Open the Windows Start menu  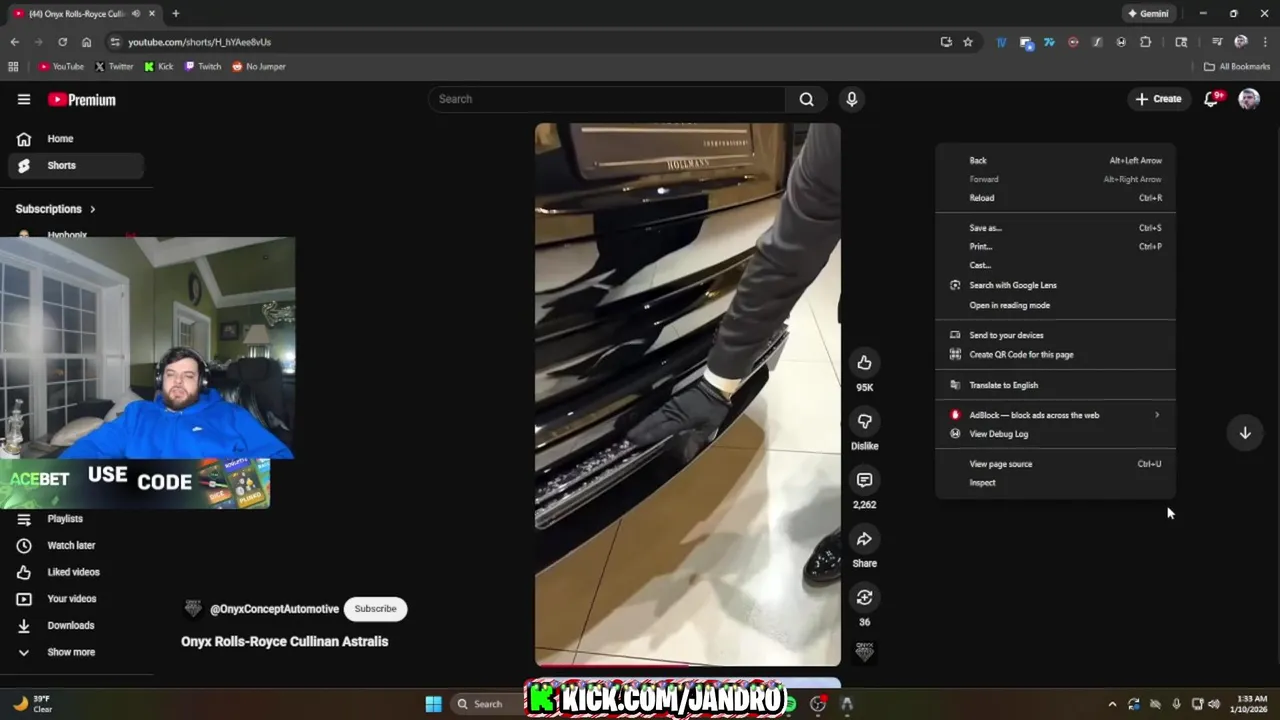(433, 704)
